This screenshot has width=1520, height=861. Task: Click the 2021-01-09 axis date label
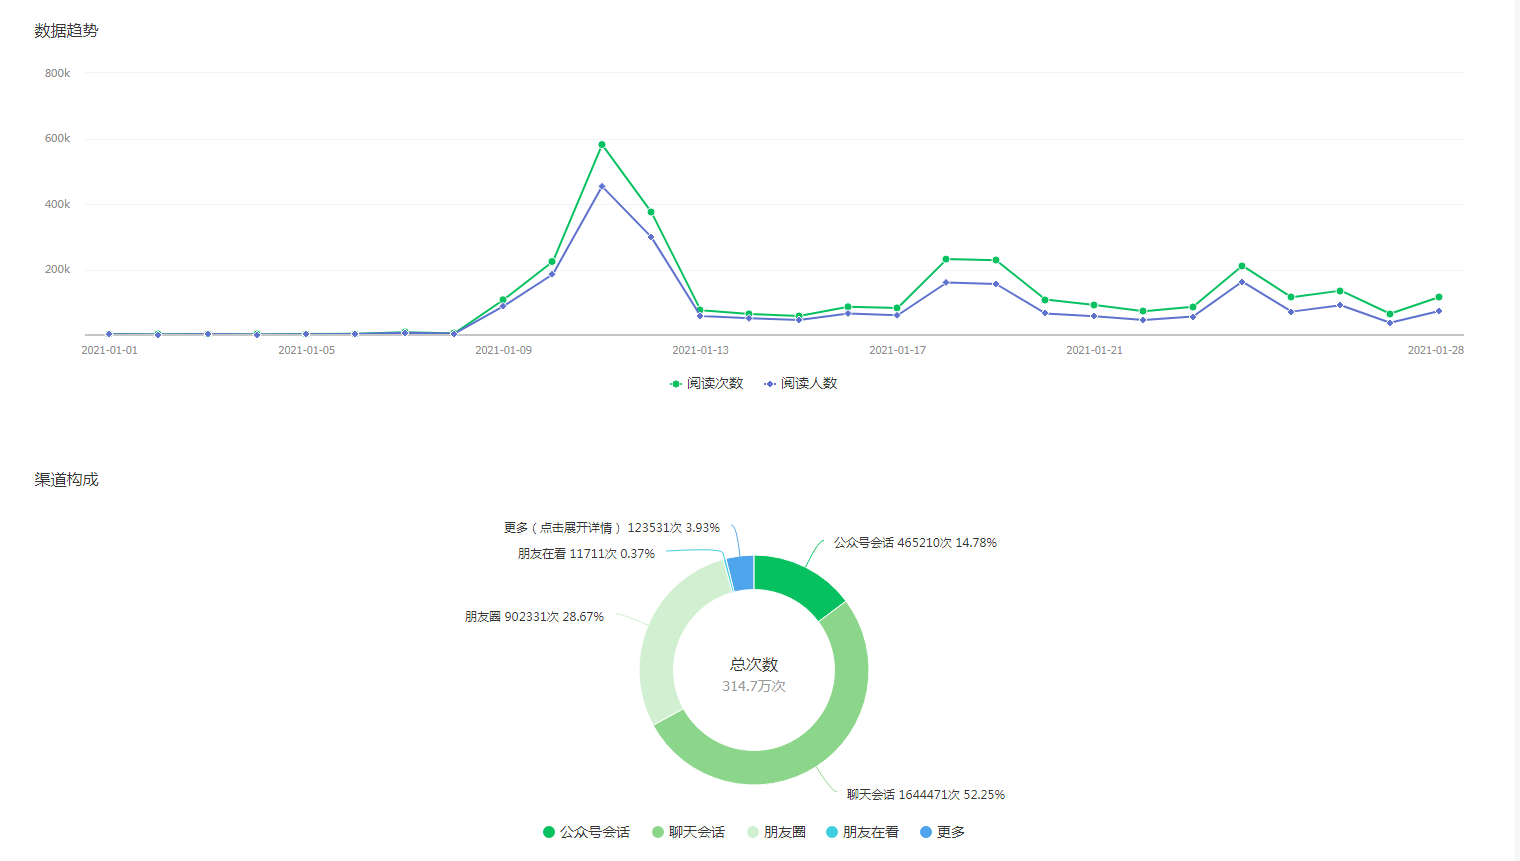502,350
